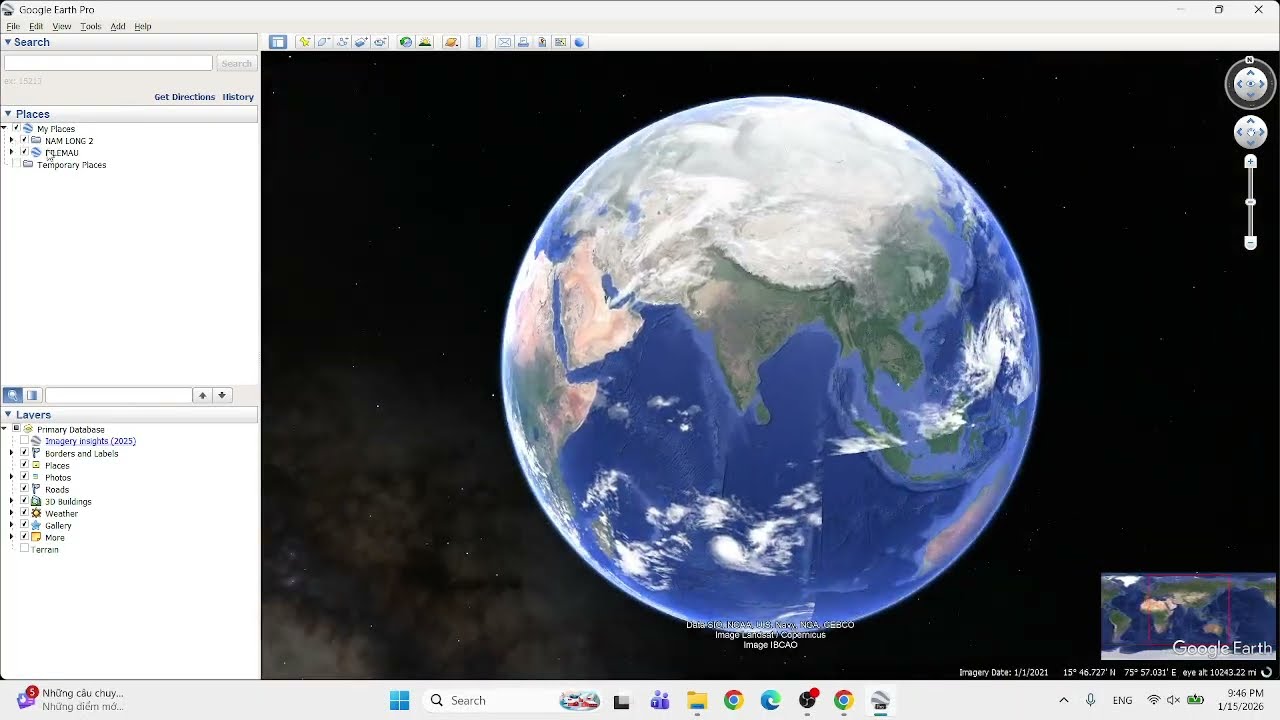Turn off the 3D Buildings layer
Image resolution: width=1280 pixels, height=720 pixels.
24,501
